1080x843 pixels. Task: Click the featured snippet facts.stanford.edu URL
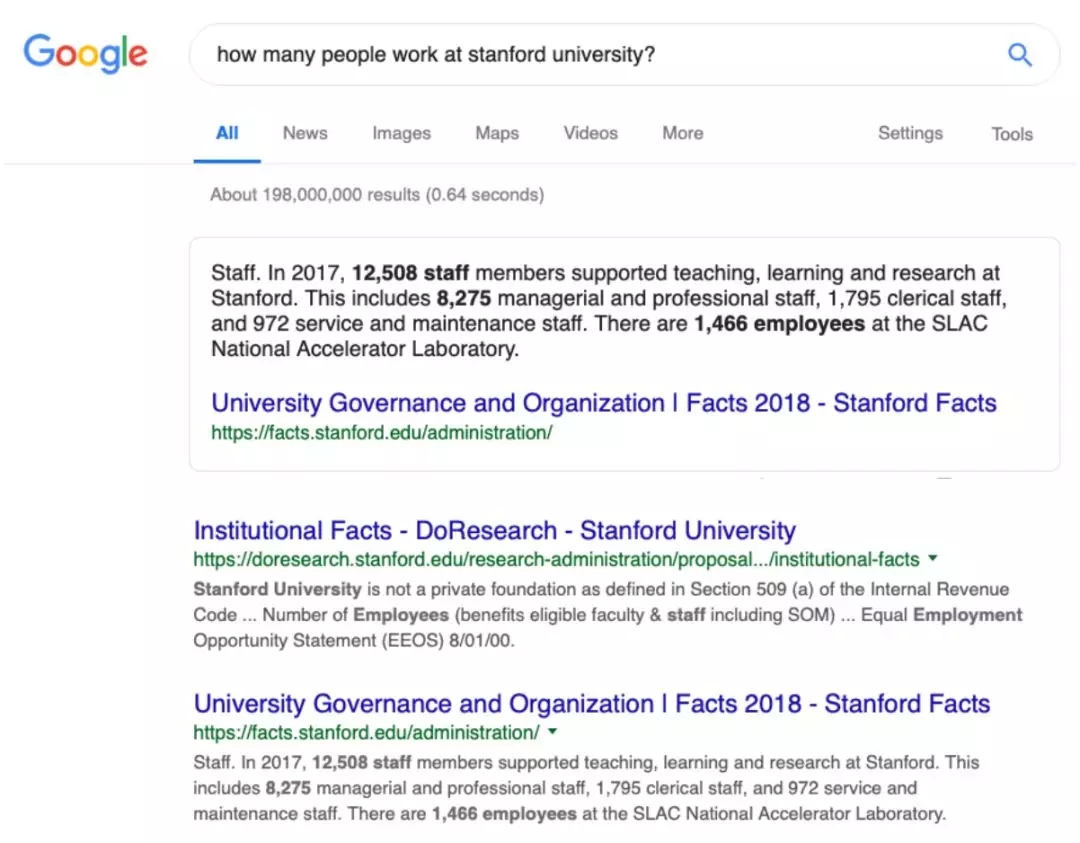tap(382, 433)
